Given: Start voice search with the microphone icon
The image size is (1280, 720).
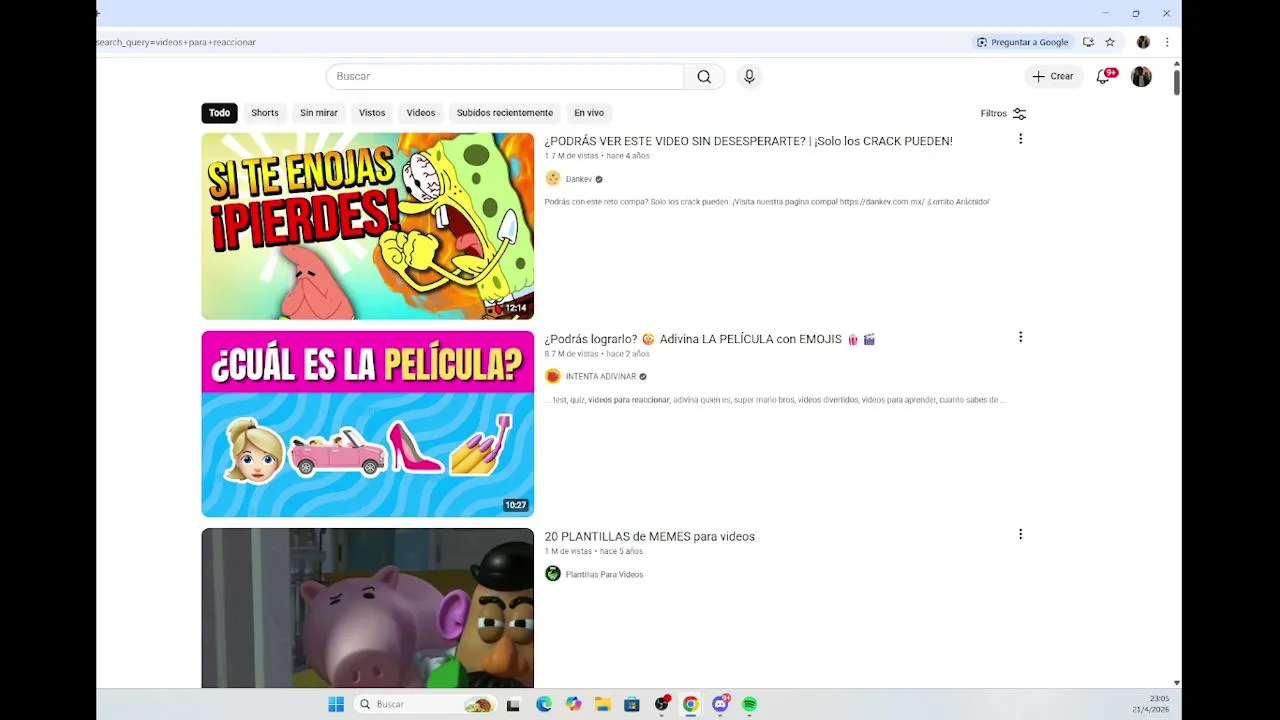Looking at the screenshot, I should (749, 77).
